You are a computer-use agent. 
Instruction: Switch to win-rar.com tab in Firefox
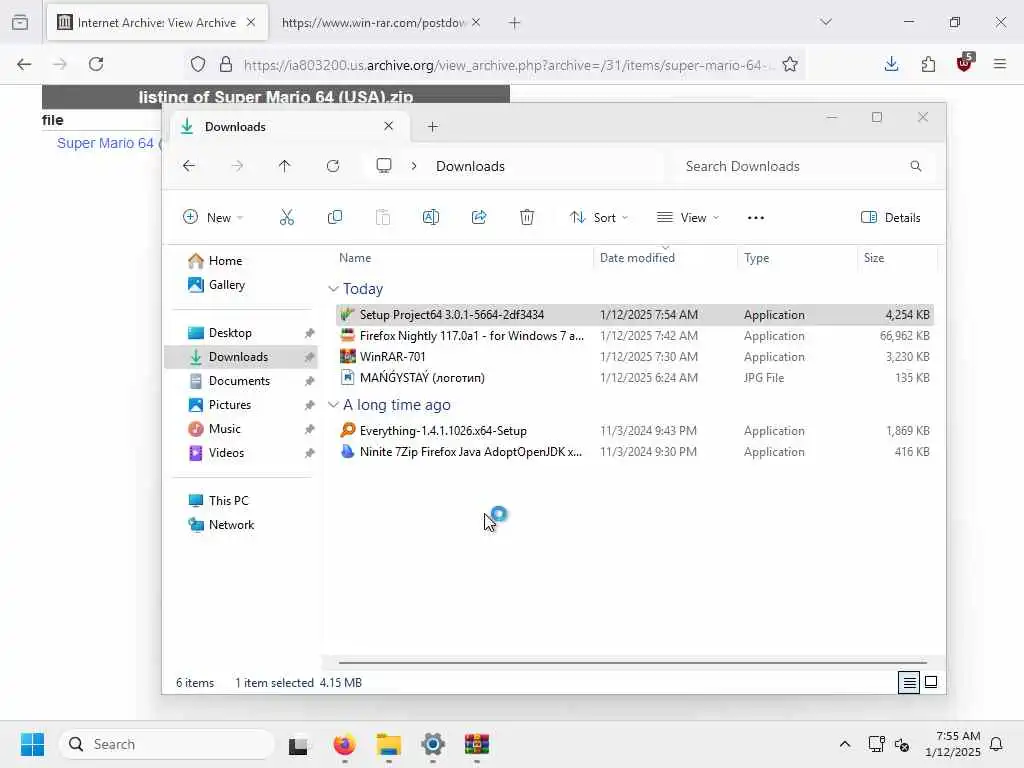coord(373,23)
